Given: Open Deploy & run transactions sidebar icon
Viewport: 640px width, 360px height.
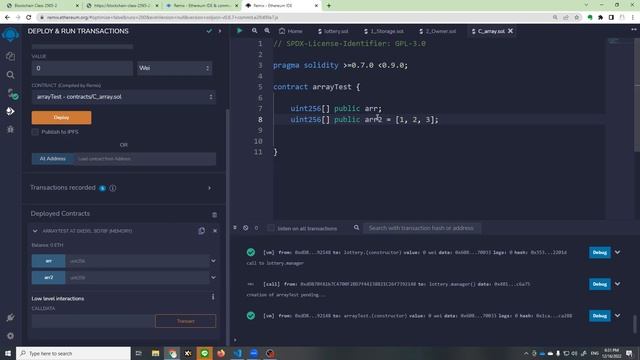Looking at the screenshot, I should (x=10, y=111).
